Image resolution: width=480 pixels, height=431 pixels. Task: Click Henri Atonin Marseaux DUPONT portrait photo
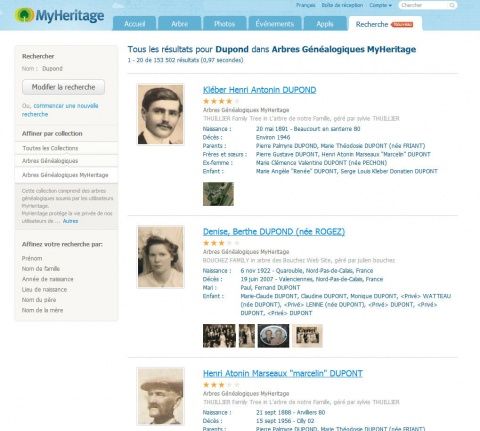click(160, 396)
